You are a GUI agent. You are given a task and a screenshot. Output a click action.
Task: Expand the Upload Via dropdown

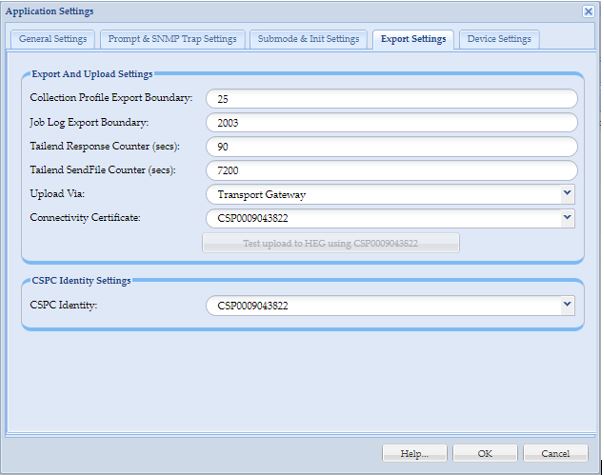click(567, 194)
